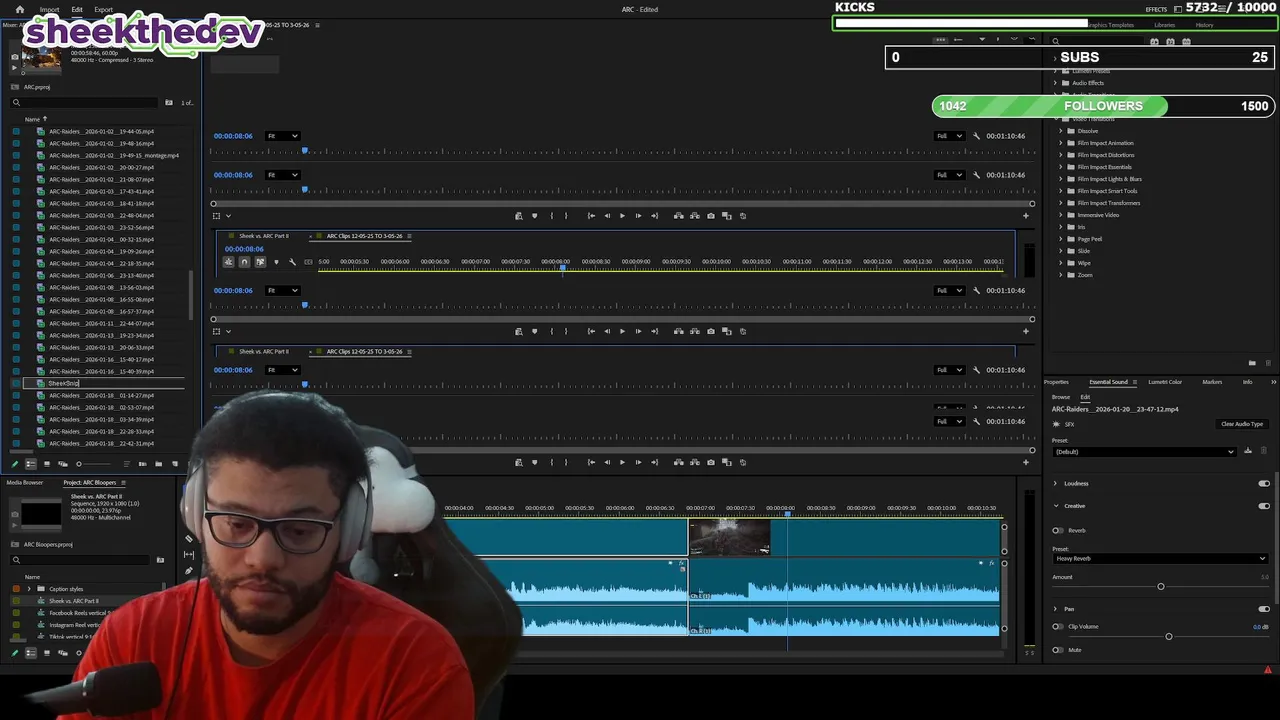Open the Export workspace tab
This screenshot has width=1280, height=720.
point(103,9)
